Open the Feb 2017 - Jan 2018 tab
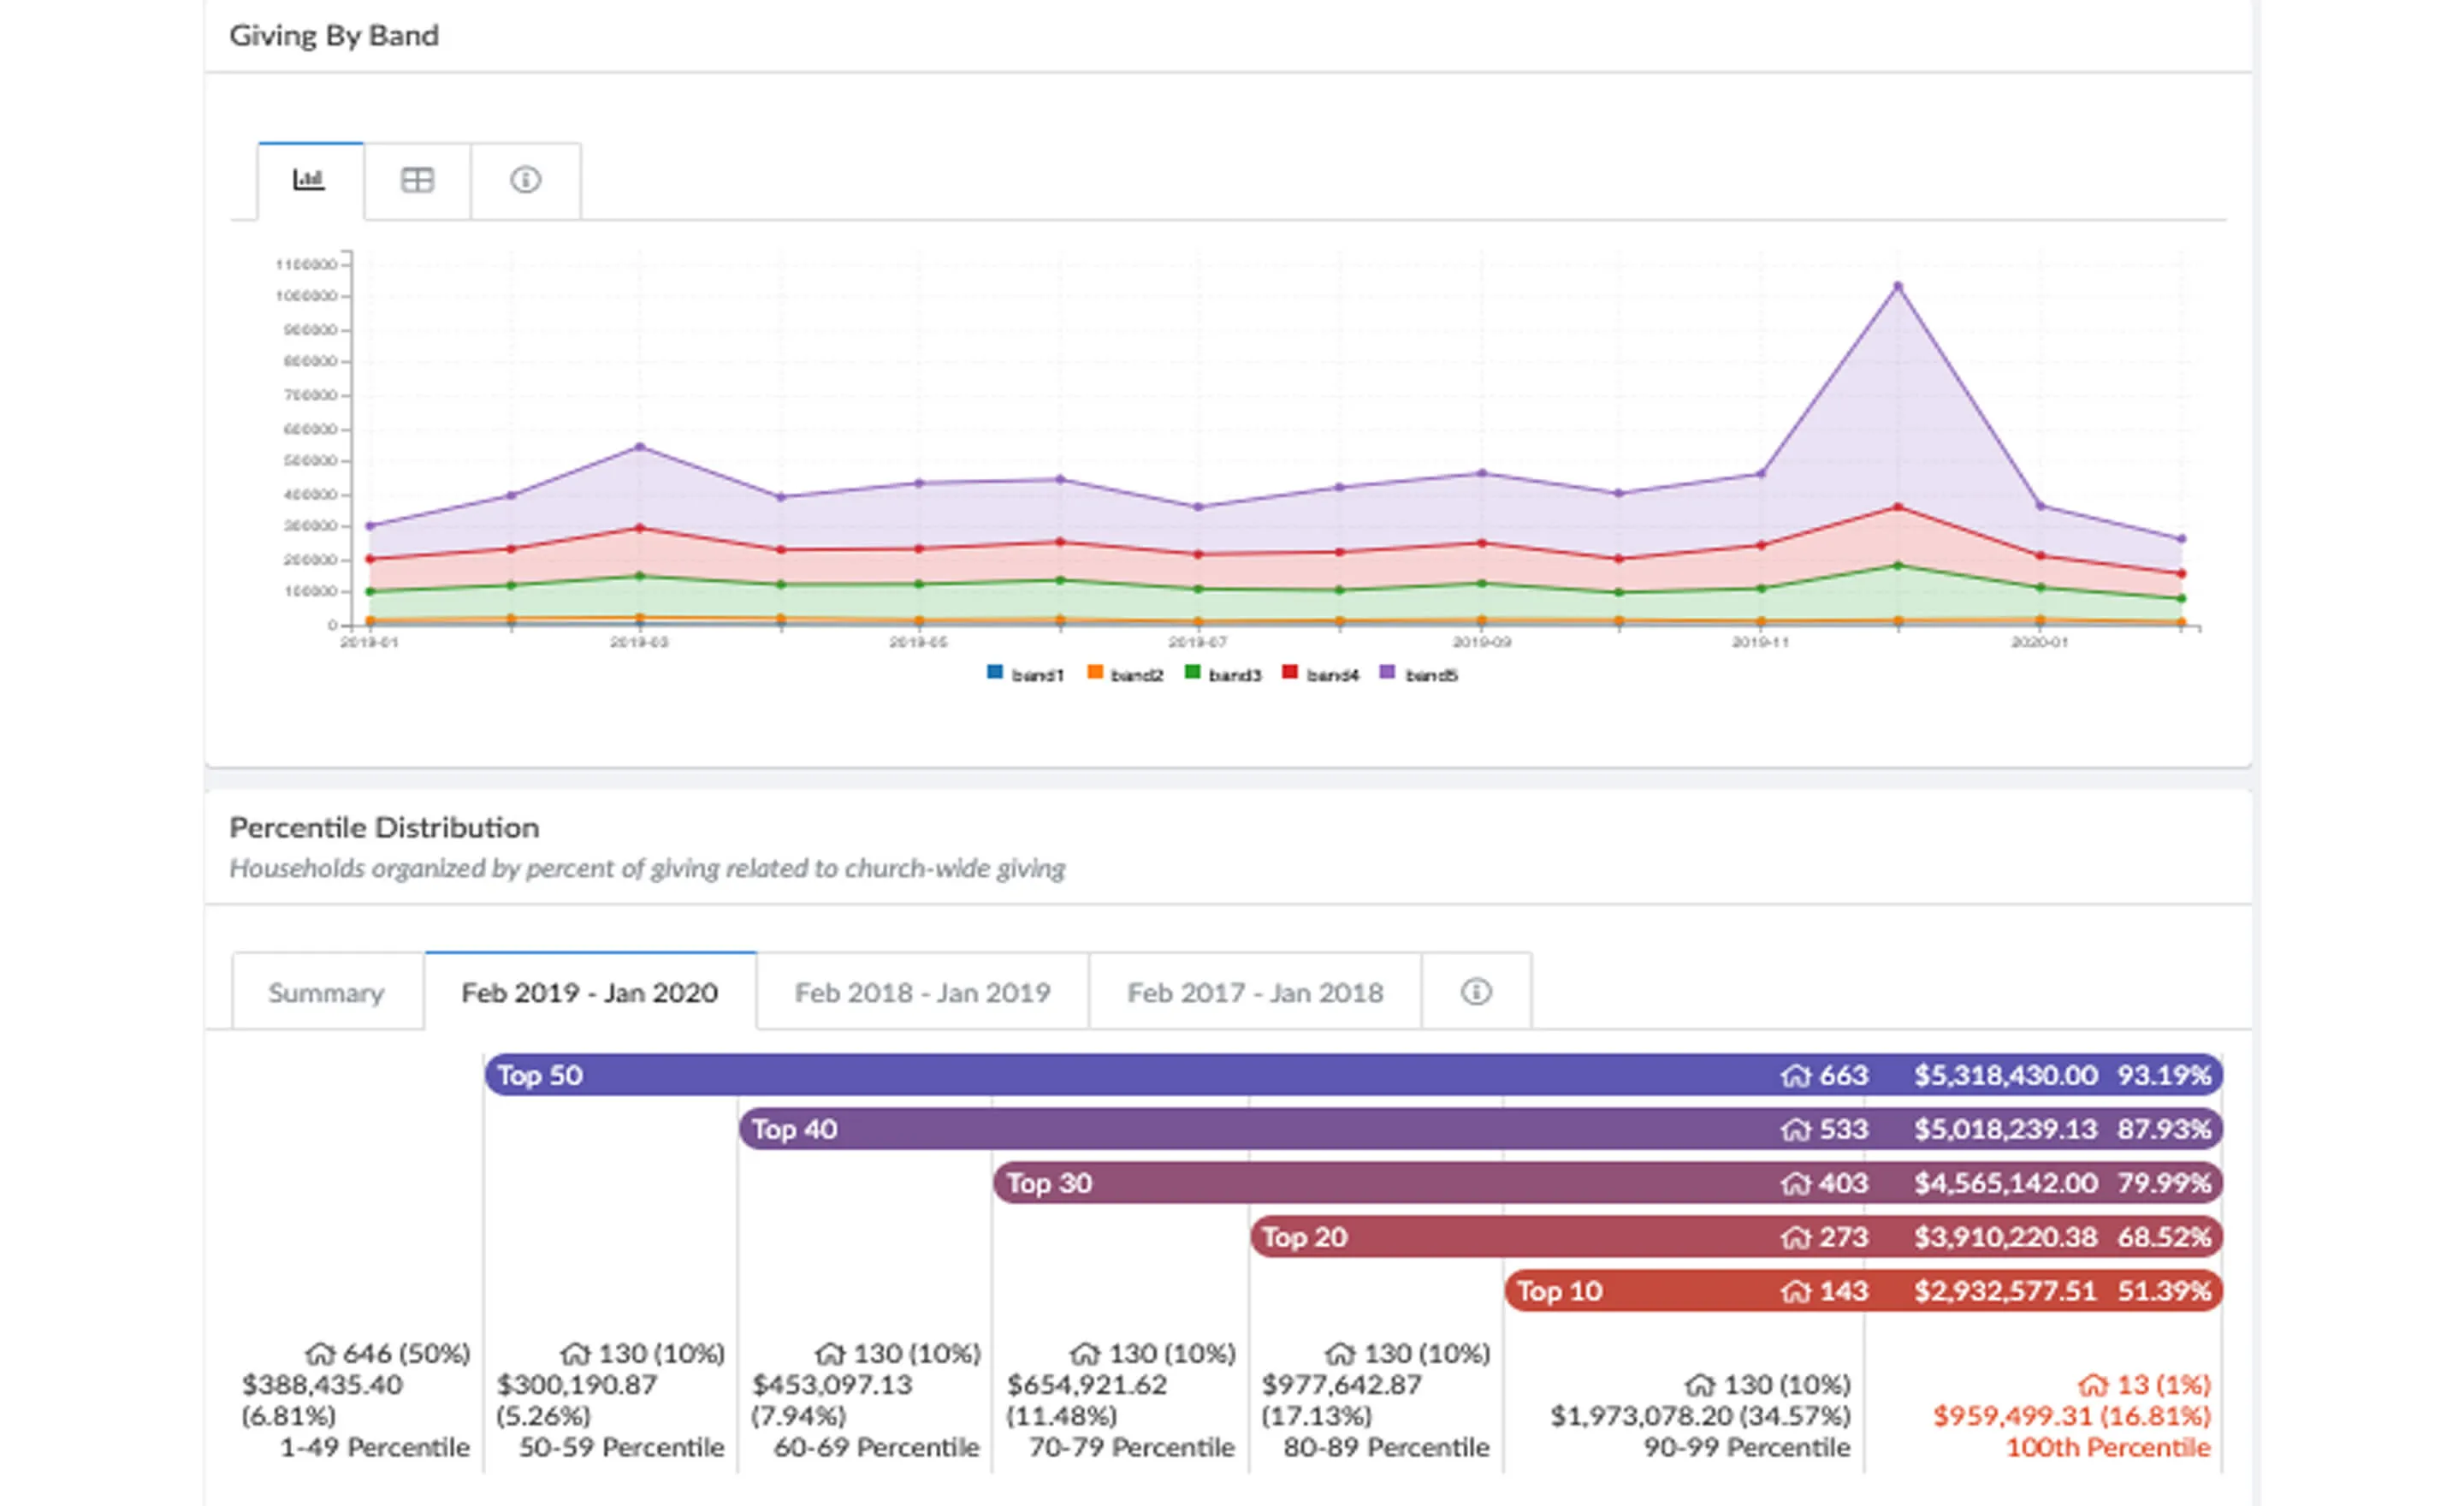 [1255, 992]
